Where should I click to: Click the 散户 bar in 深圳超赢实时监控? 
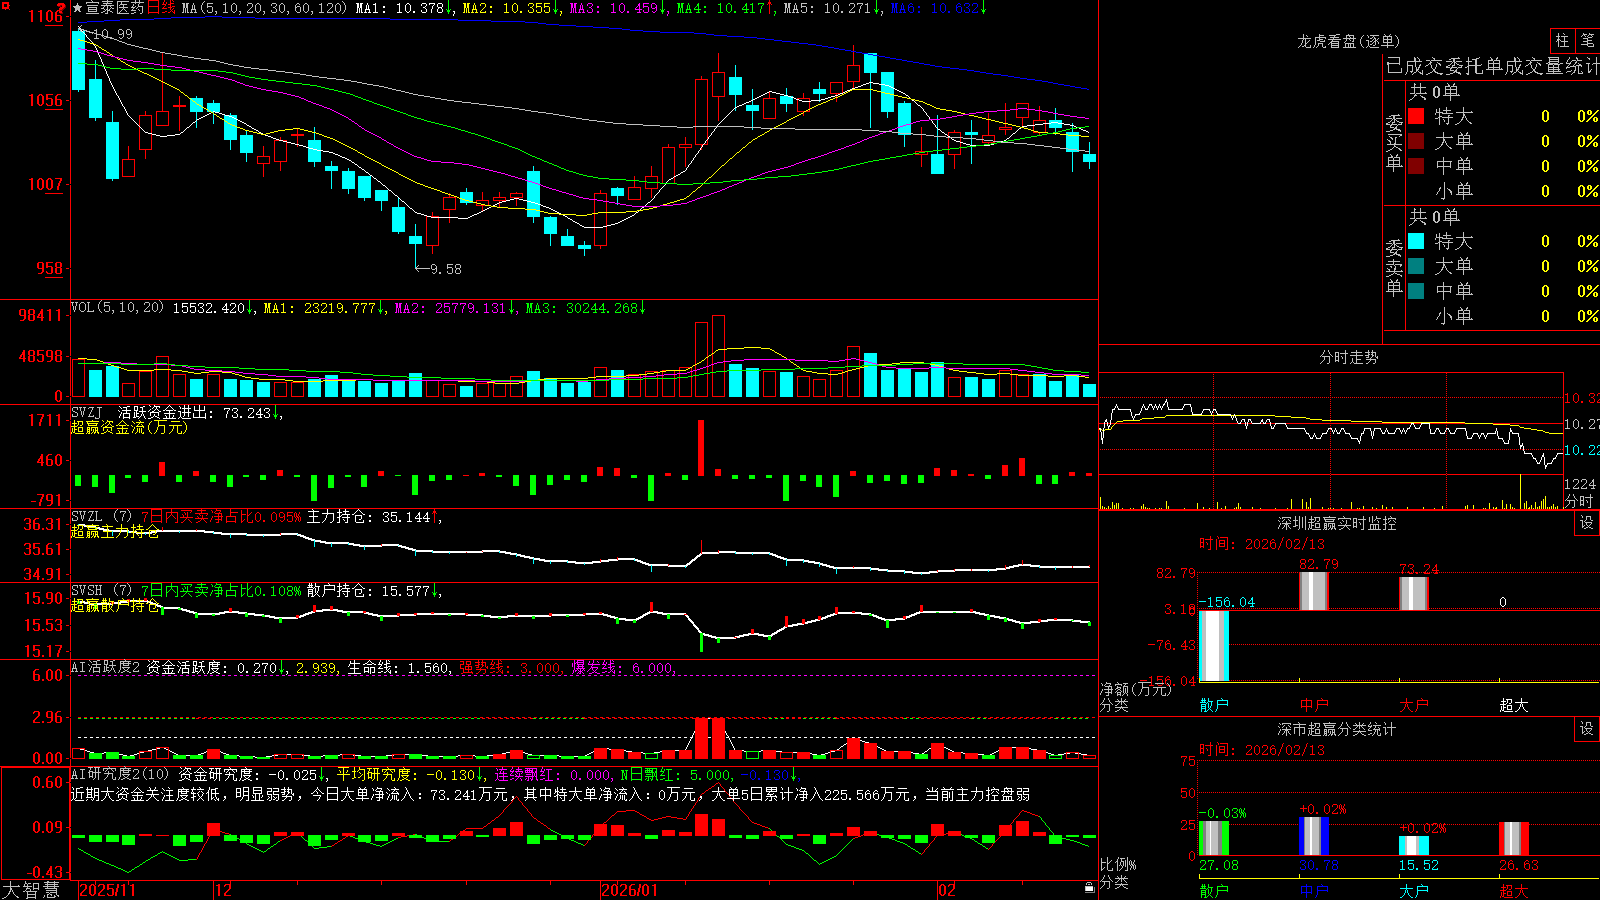(x=1214, y=646)
